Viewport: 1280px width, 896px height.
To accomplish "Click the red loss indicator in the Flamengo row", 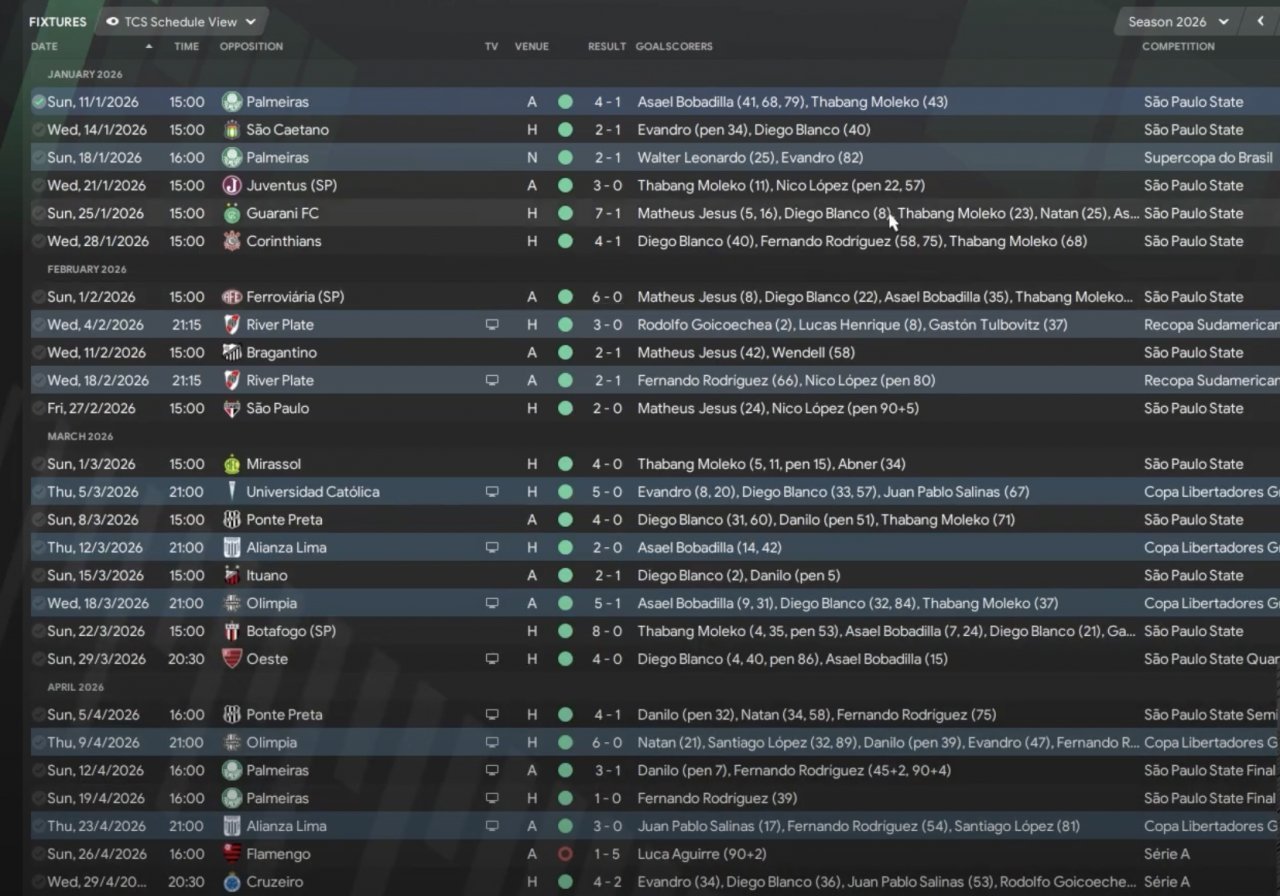I will [565, 855].
